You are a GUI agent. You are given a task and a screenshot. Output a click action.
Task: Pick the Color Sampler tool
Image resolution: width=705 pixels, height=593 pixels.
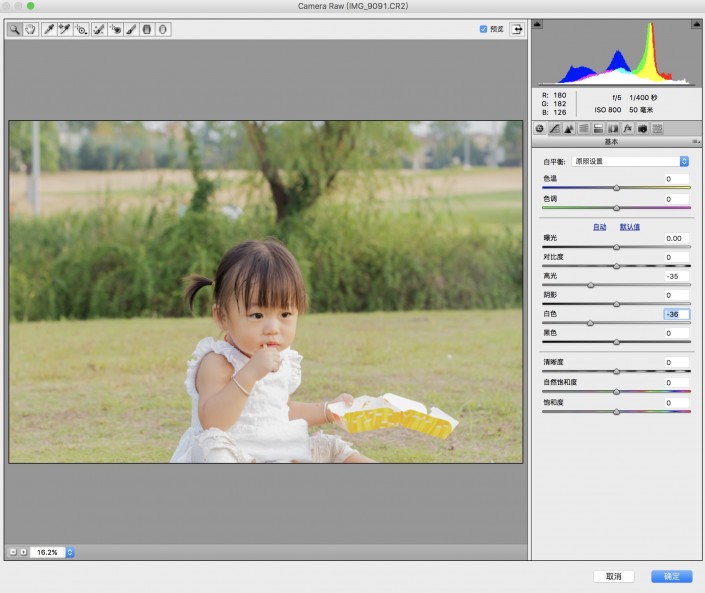click(63, 30)
